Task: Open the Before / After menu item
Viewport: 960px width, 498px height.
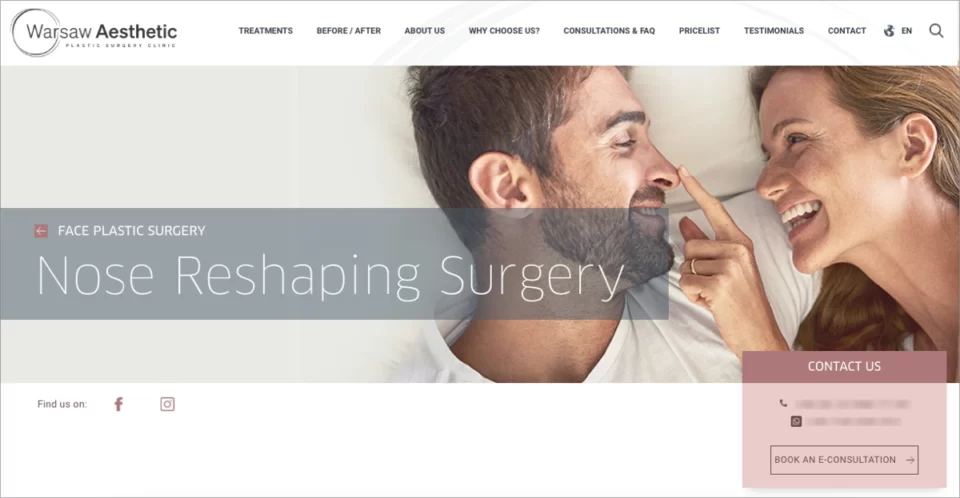Action: click(x=348, y=31)
